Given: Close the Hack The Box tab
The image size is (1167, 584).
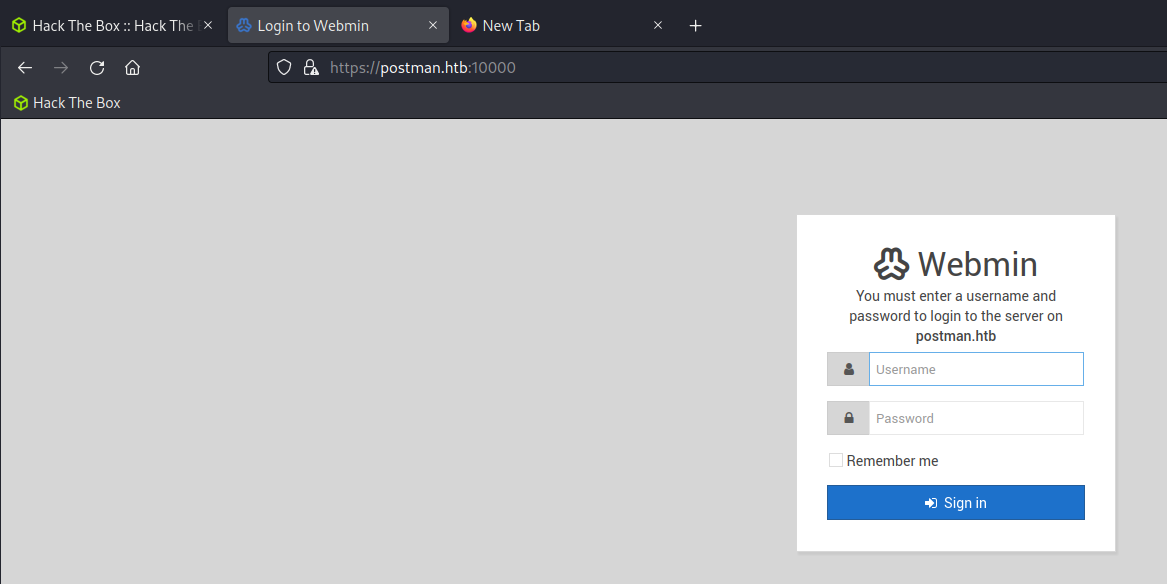Looking at the screenshot, I should pos(208,25).
